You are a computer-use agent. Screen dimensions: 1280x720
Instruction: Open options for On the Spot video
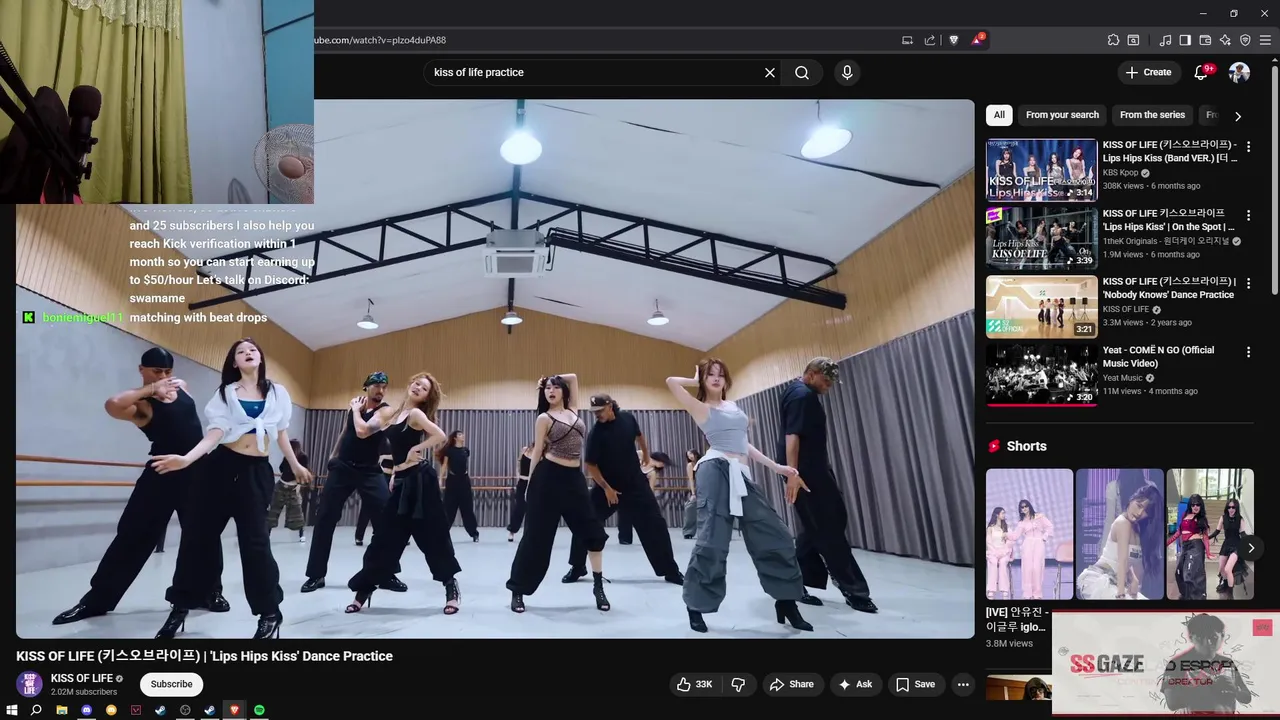point(1248,215)
